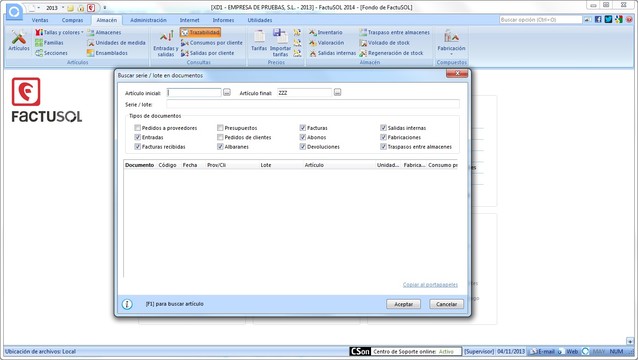The height and width of the screenshot is (360, 638).
Task: Click the Aceptar button
Action: tap(403, 304)
